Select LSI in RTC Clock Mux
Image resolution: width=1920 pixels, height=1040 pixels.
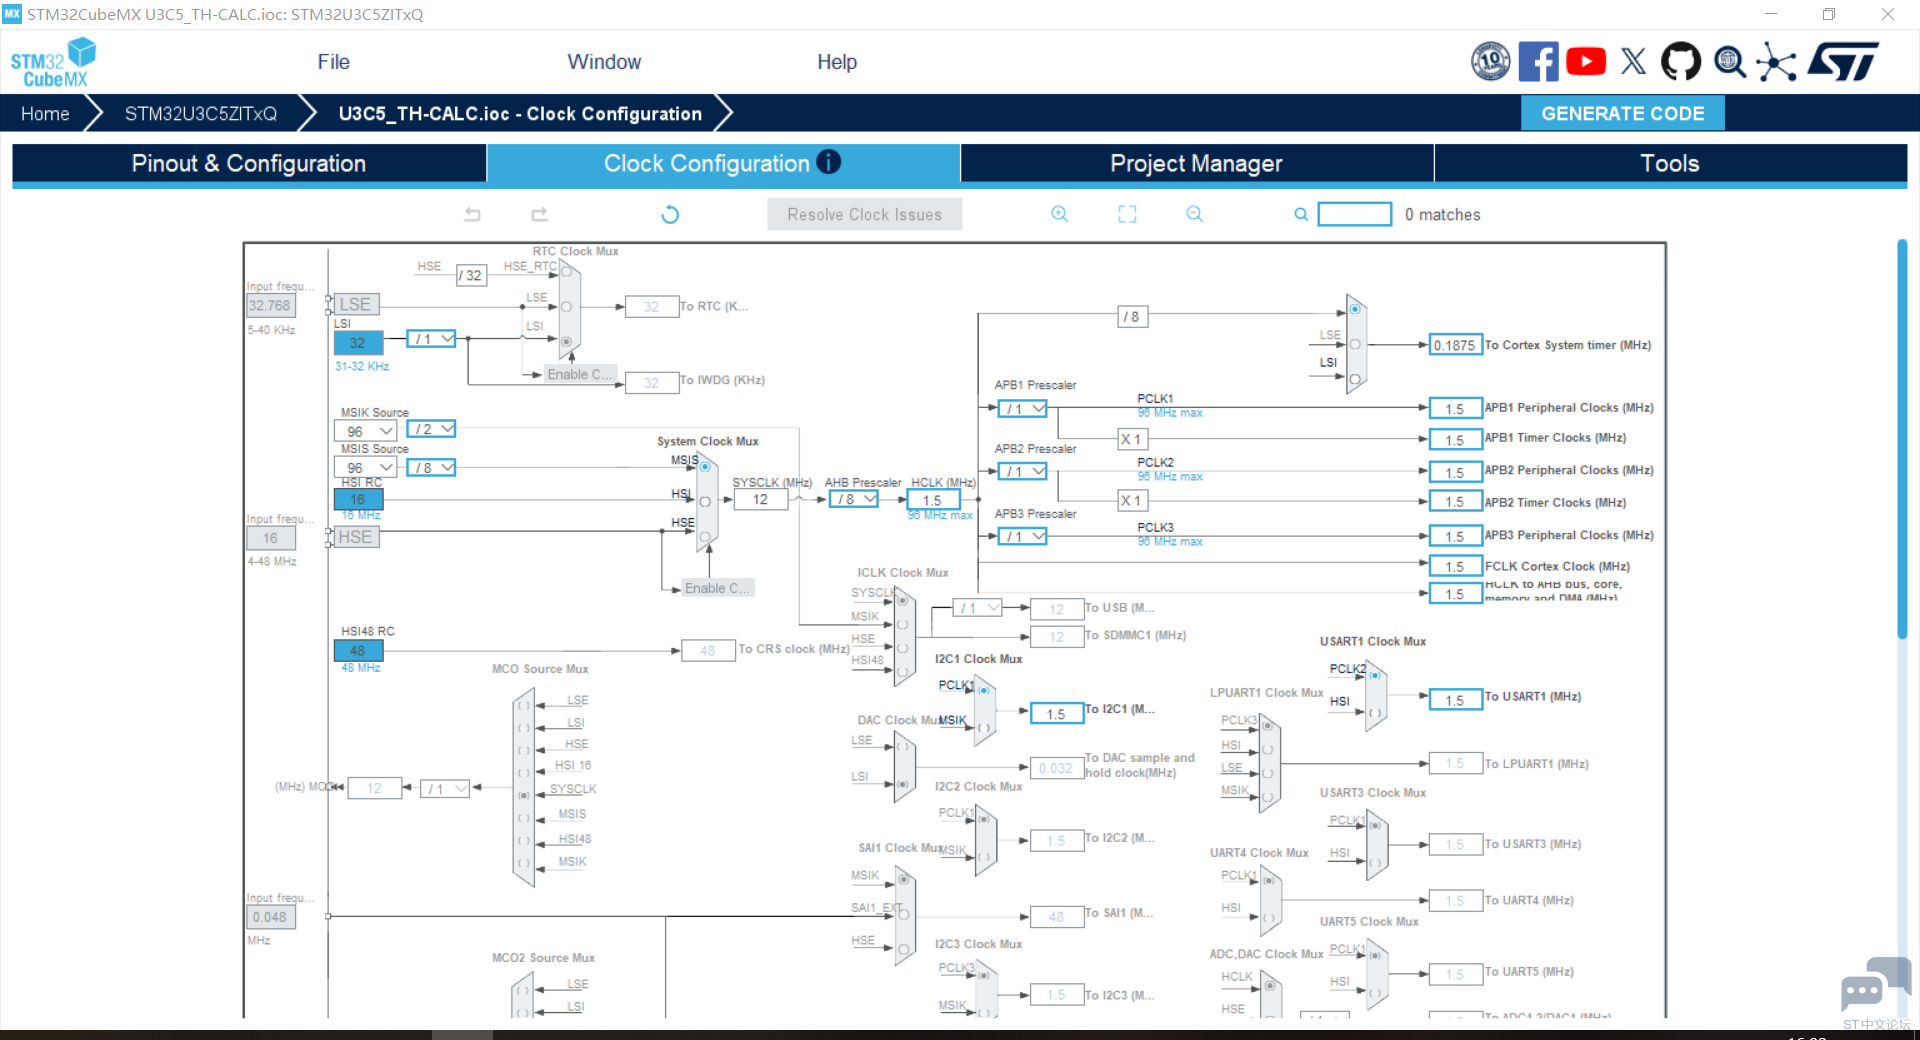566,341
